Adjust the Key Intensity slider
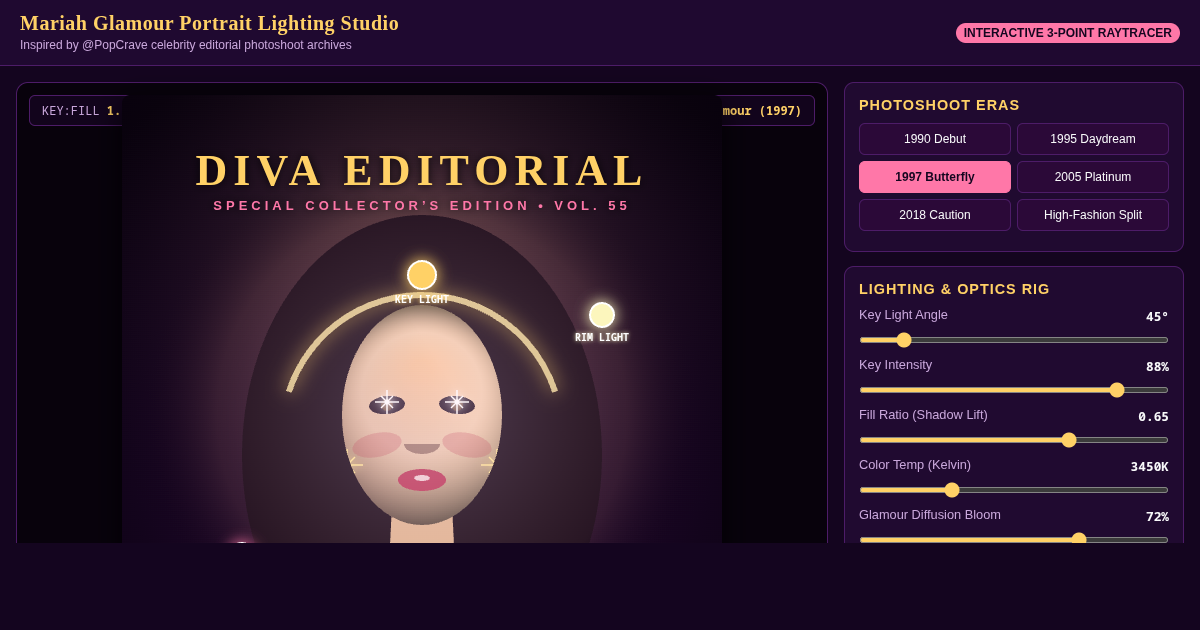The image size is (1200, 630). point(1014,390)
